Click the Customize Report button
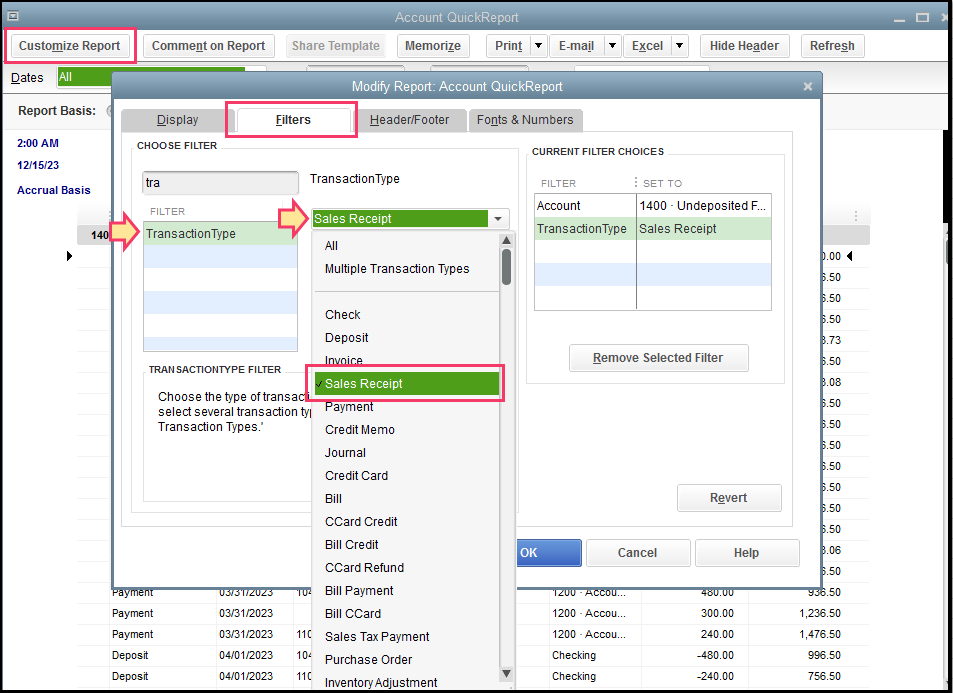953x693 pixels. click(69, 46)
